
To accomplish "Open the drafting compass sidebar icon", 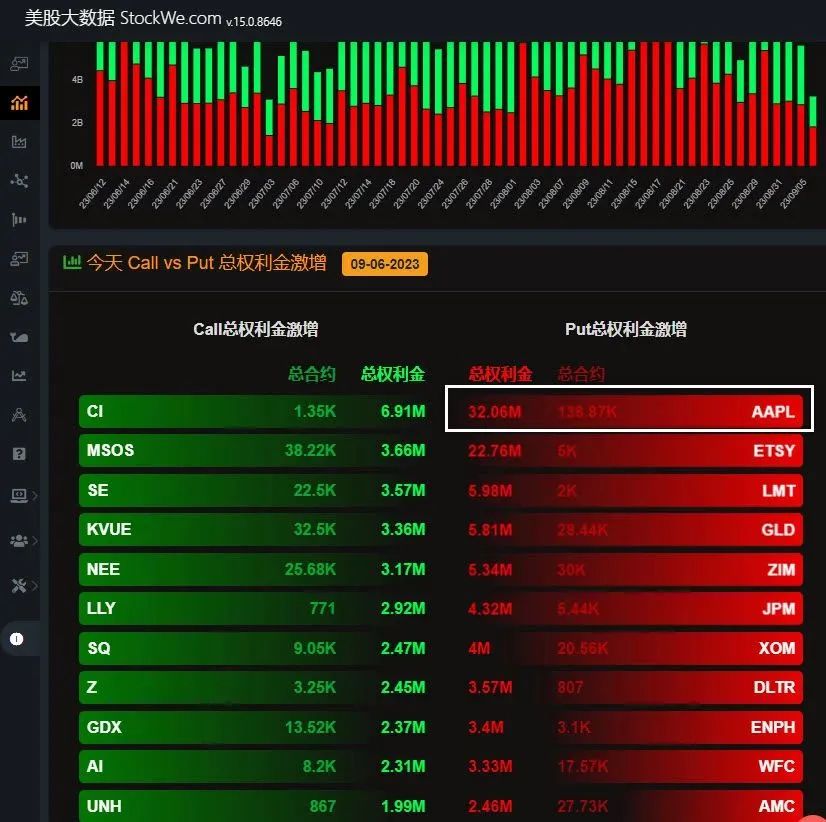I will 19,415.
